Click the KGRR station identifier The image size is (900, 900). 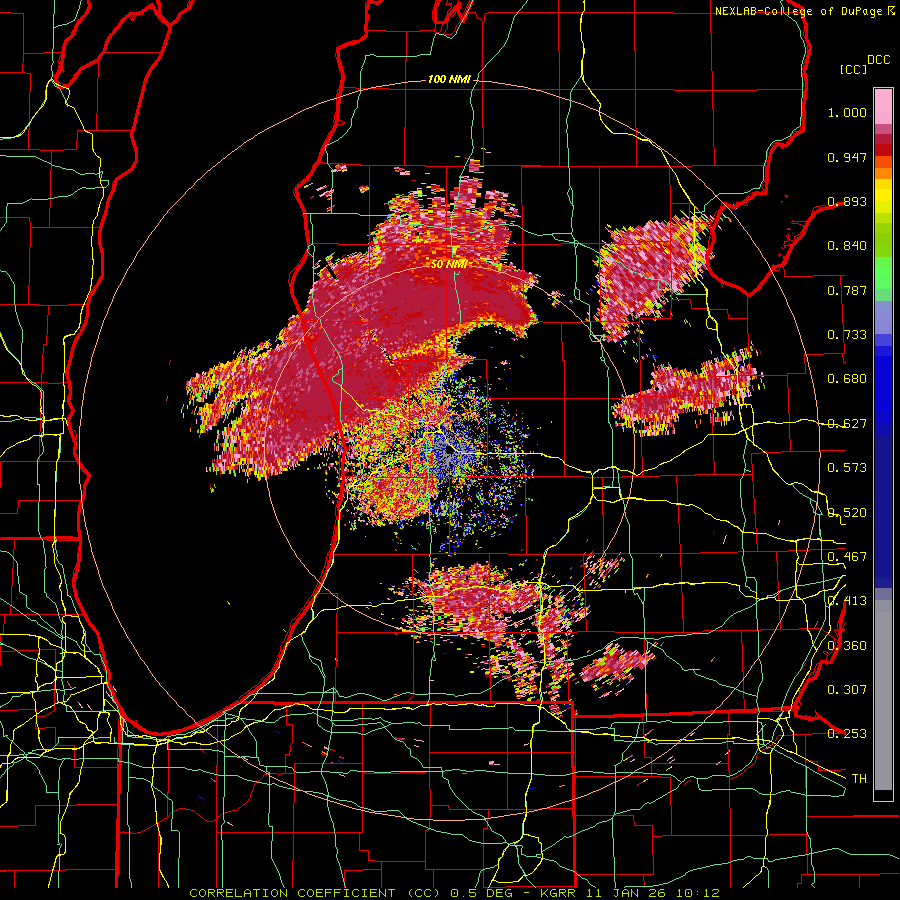(x=558, y=893)
